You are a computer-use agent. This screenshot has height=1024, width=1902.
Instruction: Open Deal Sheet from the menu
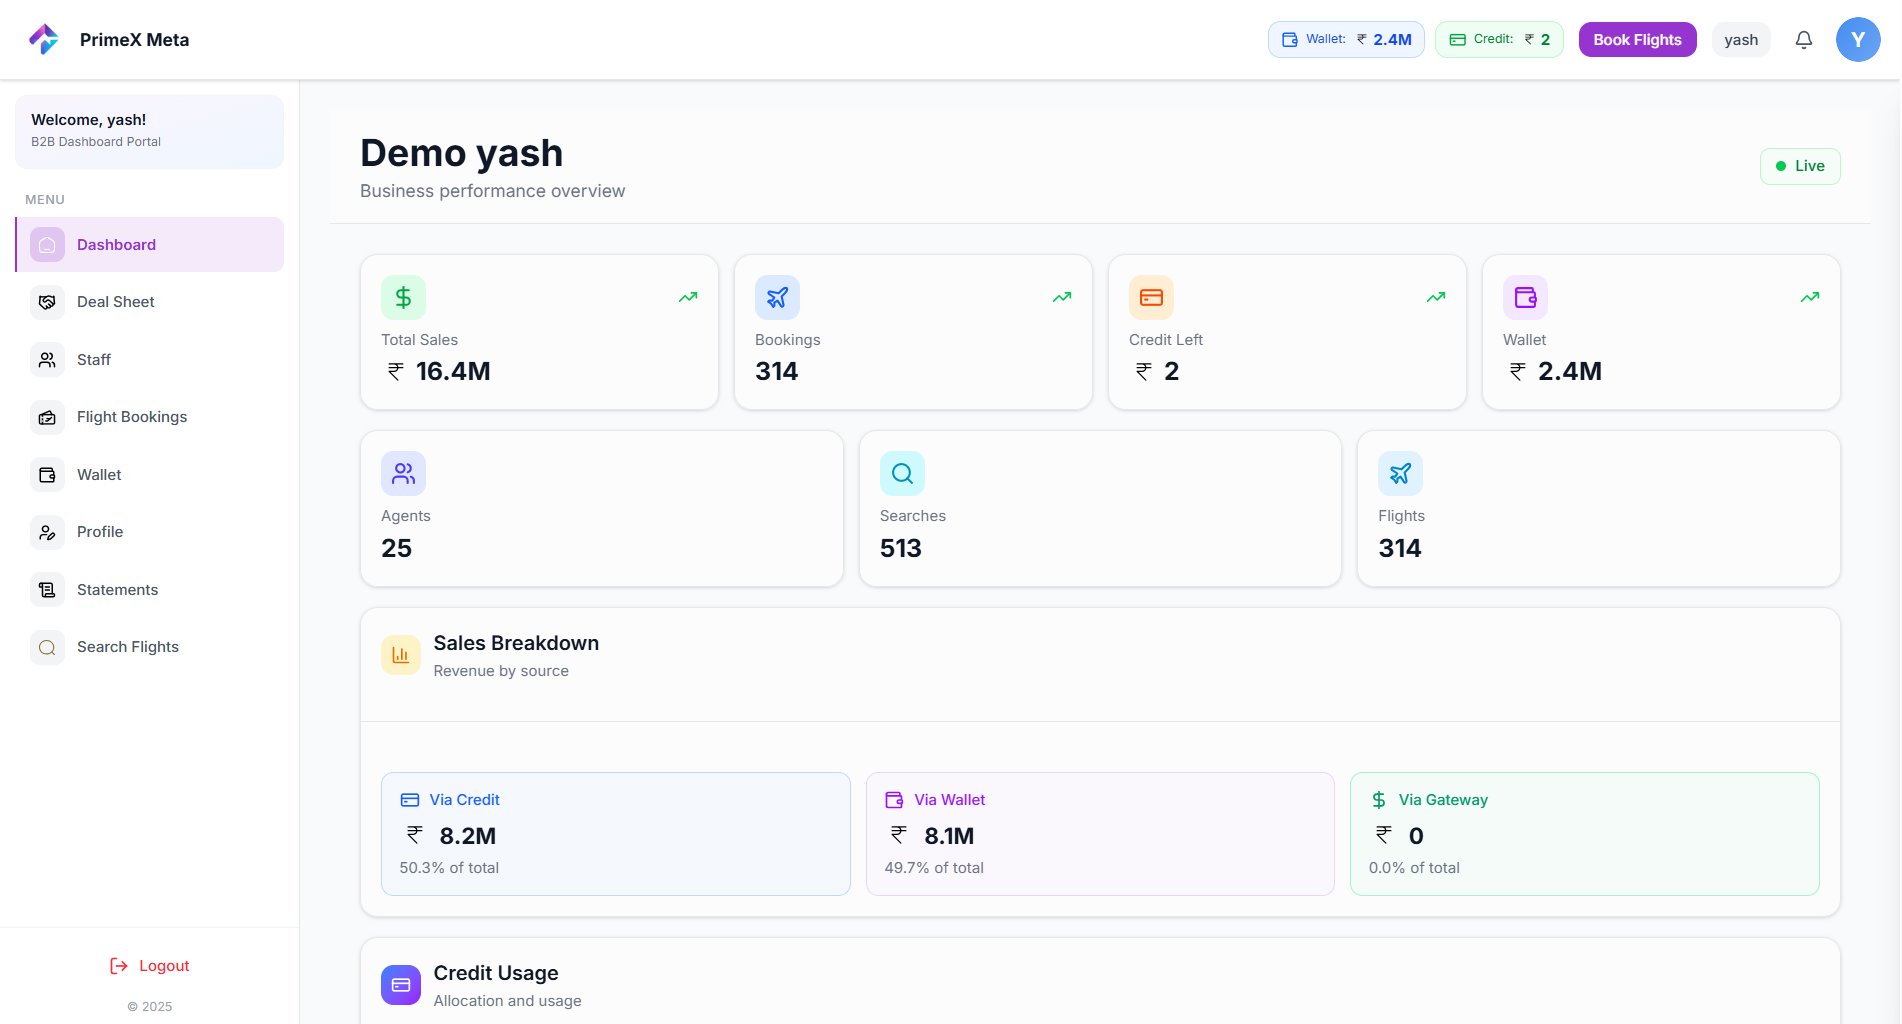[x=150, y=302]
